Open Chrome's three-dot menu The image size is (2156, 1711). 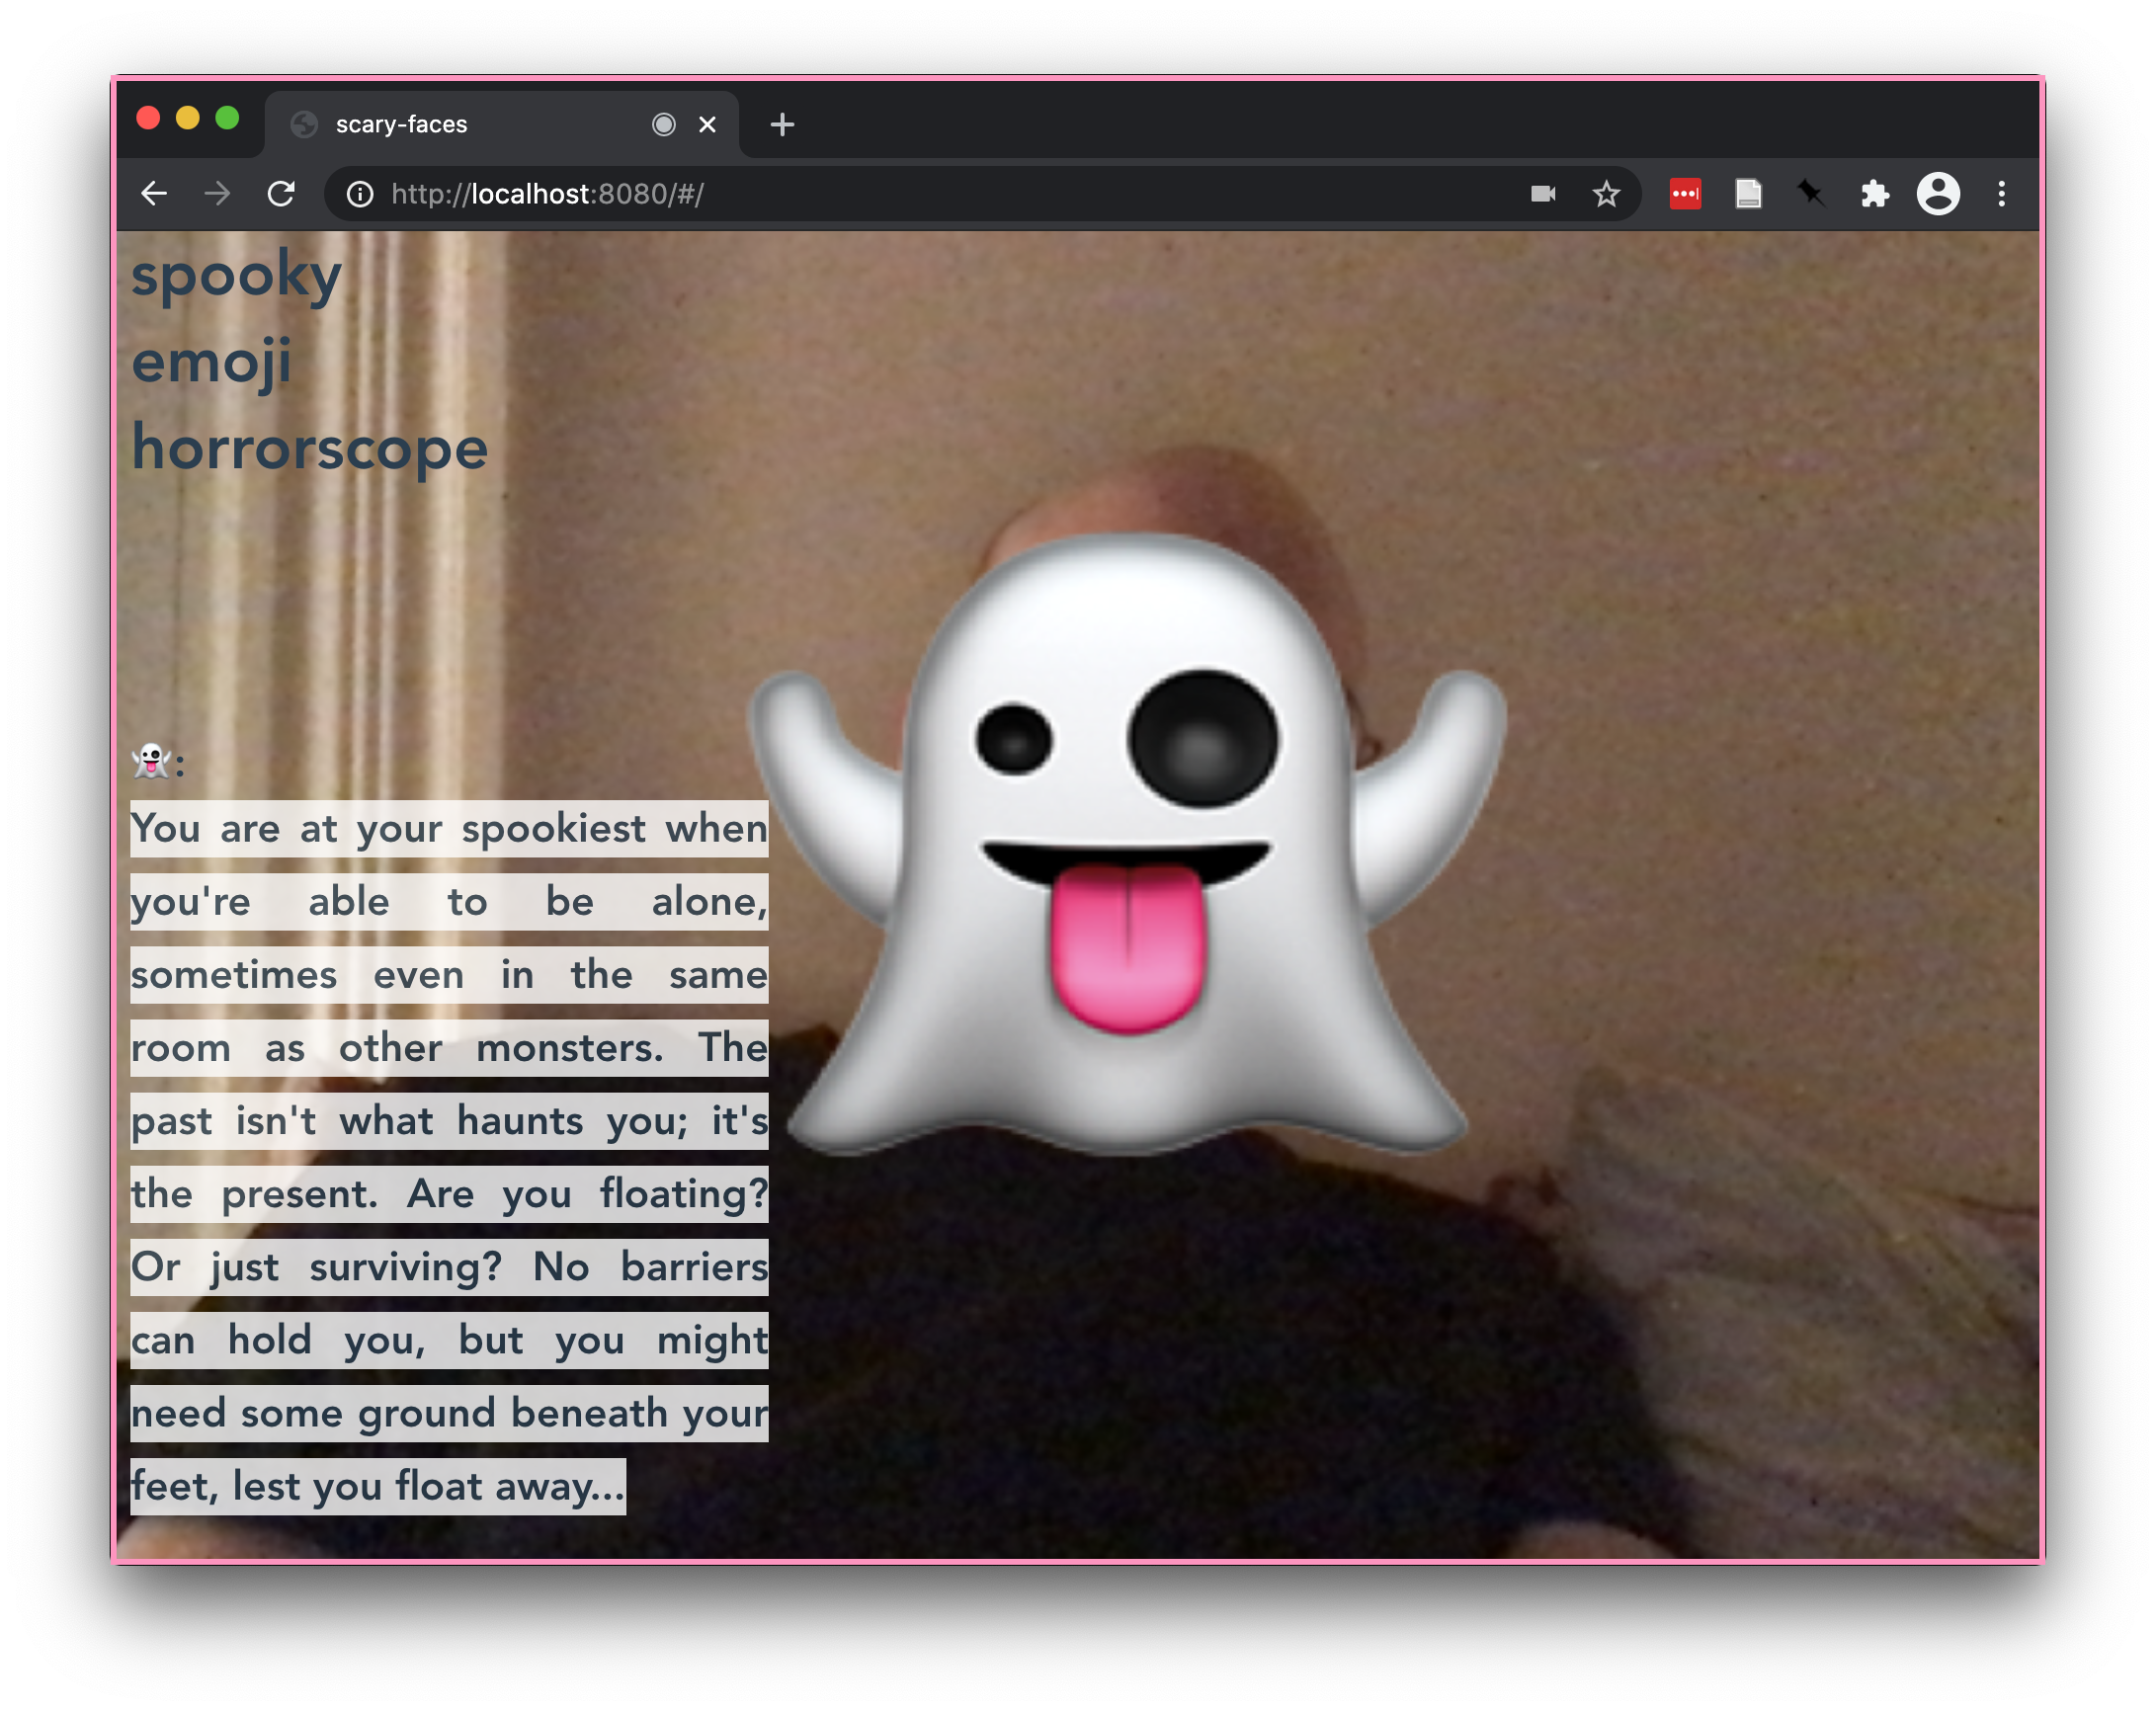2001,194
